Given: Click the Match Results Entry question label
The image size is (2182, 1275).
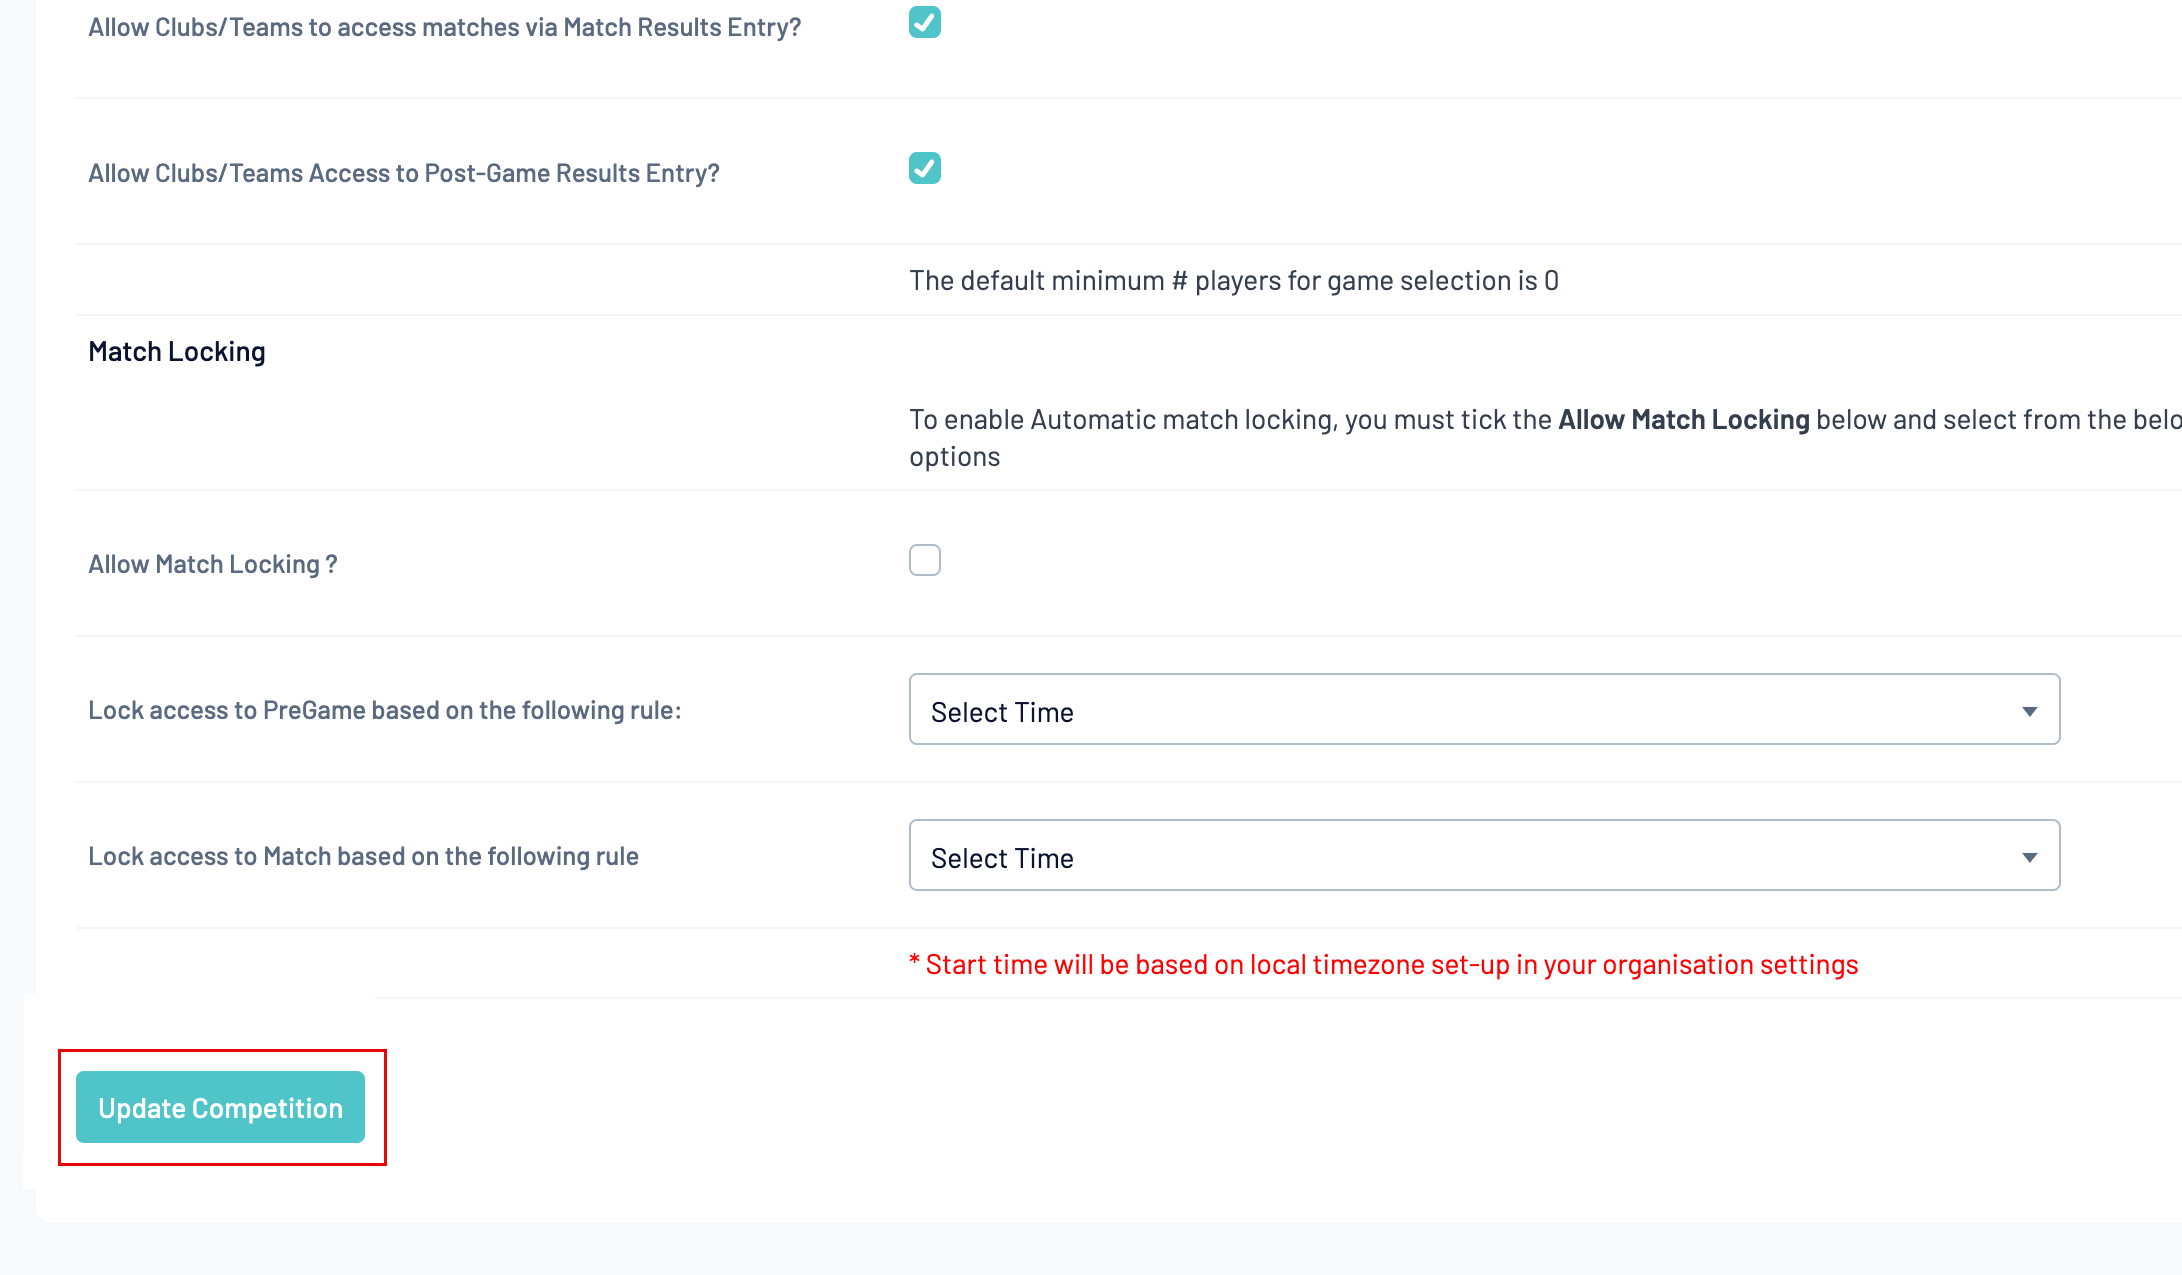Looking at the screenshot, I should [x=444, y=27].
